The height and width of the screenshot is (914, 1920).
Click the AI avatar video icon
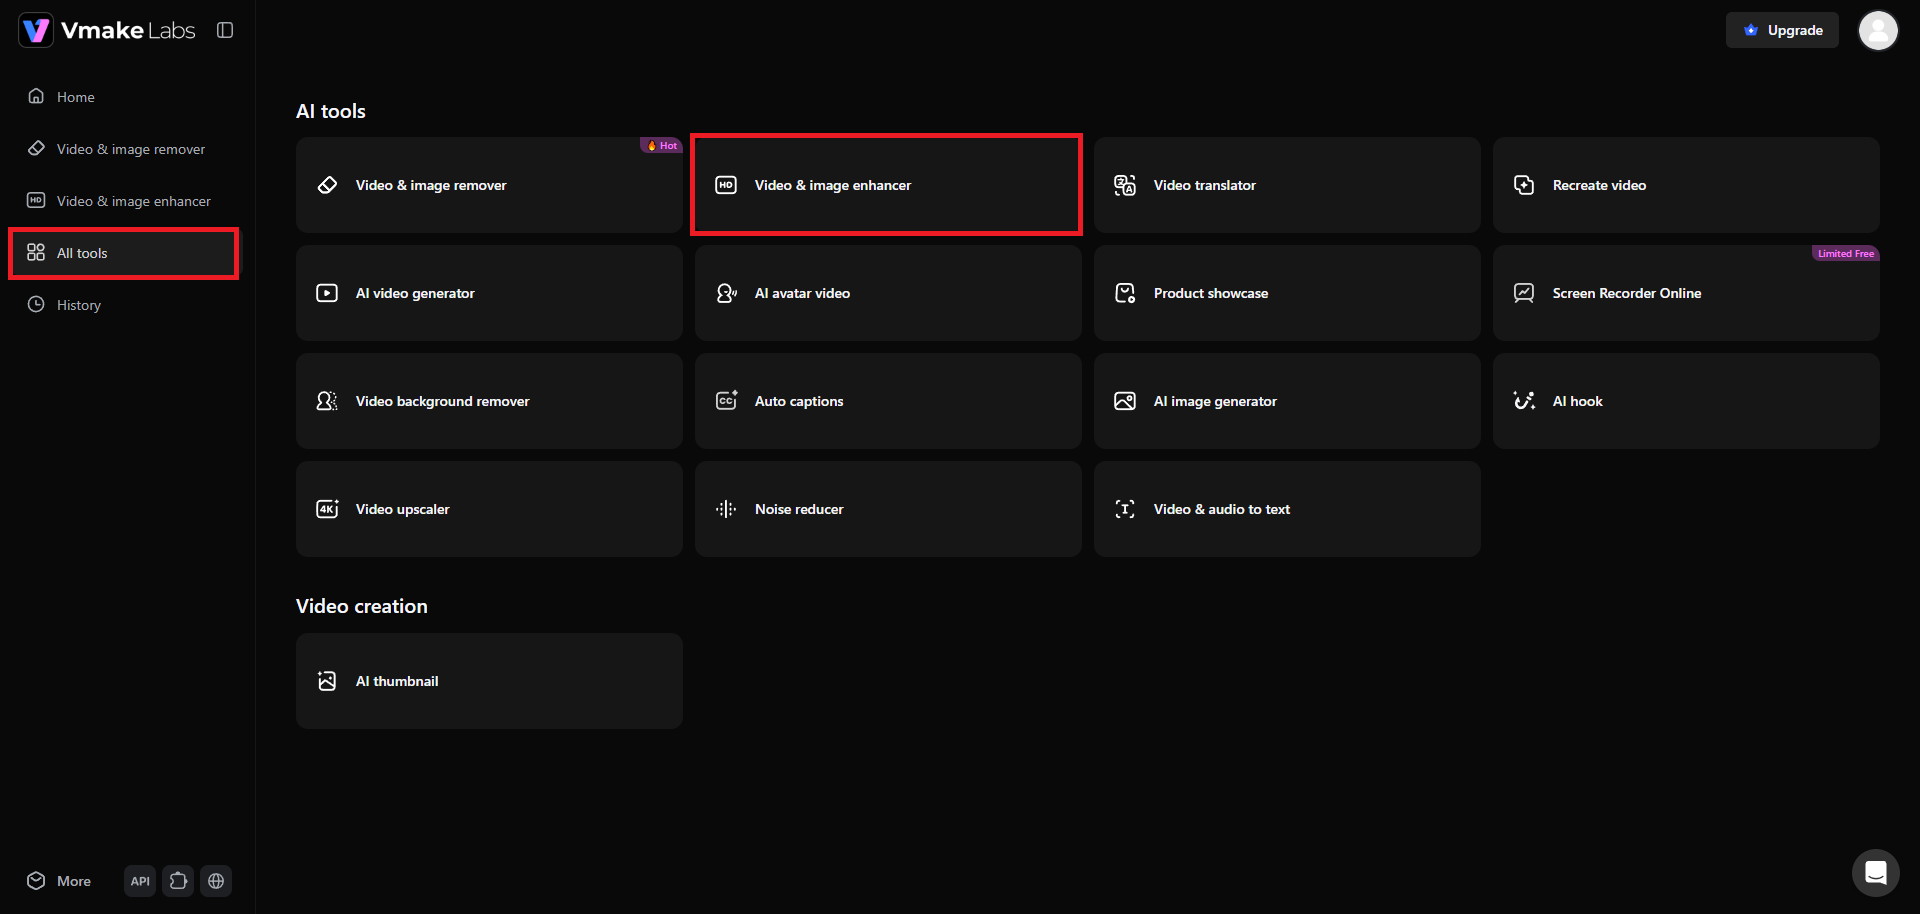[726, 293]
